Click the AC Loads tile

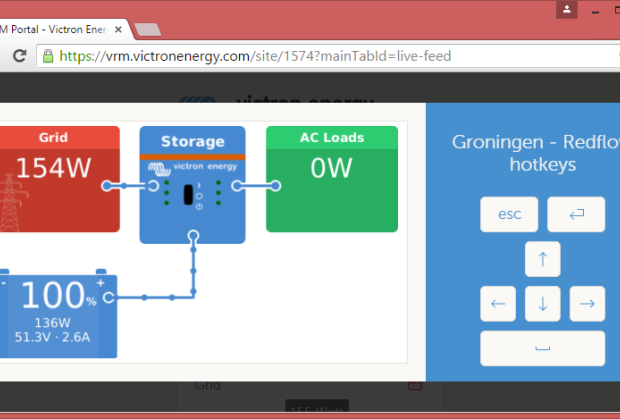(331, 178)
